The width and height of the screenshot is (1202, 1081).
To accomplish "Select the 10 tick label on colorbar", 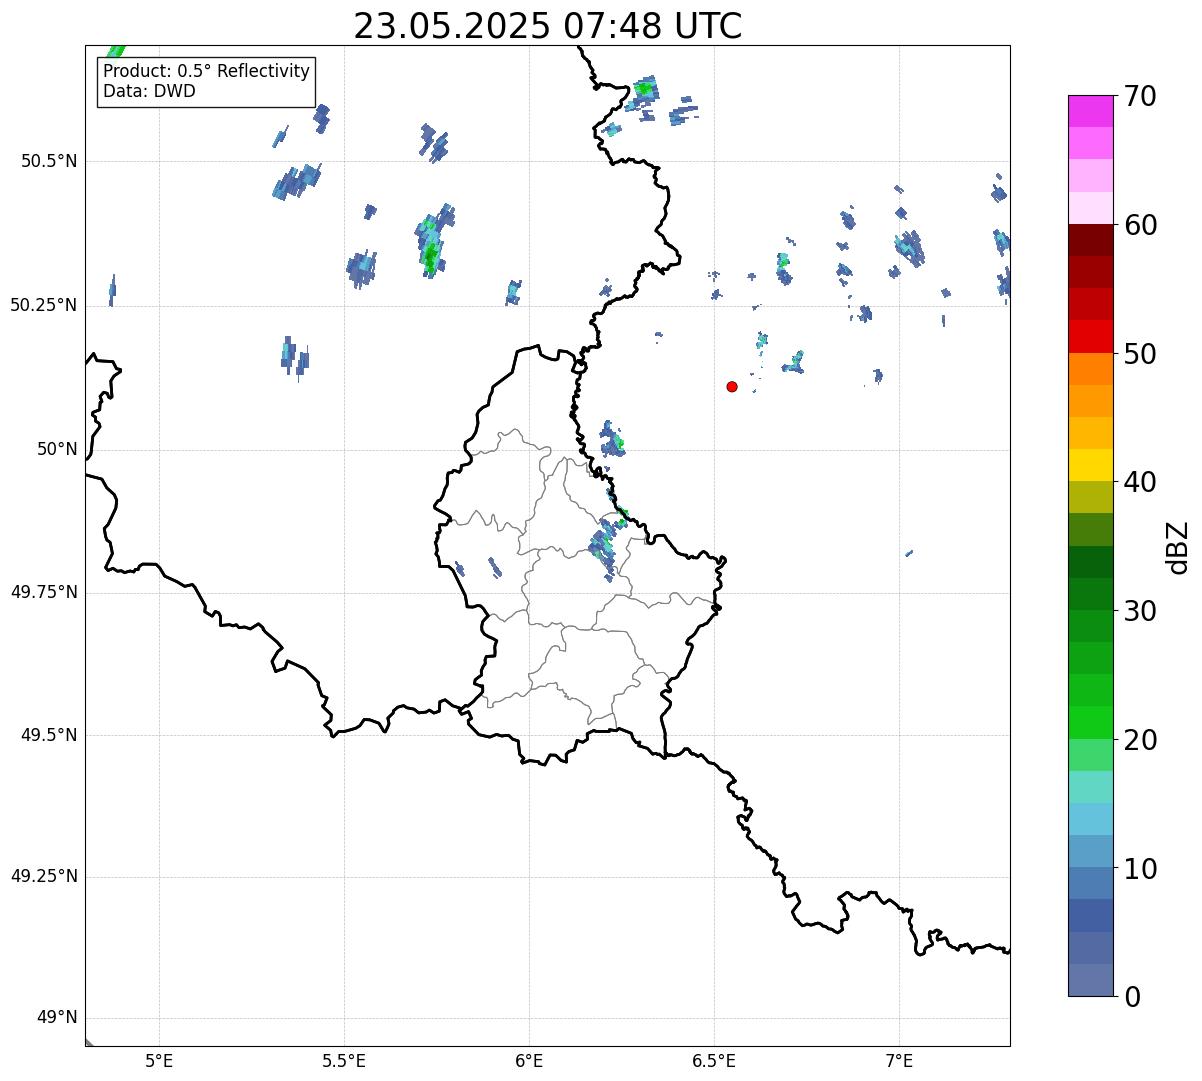I will point(1140,870).
